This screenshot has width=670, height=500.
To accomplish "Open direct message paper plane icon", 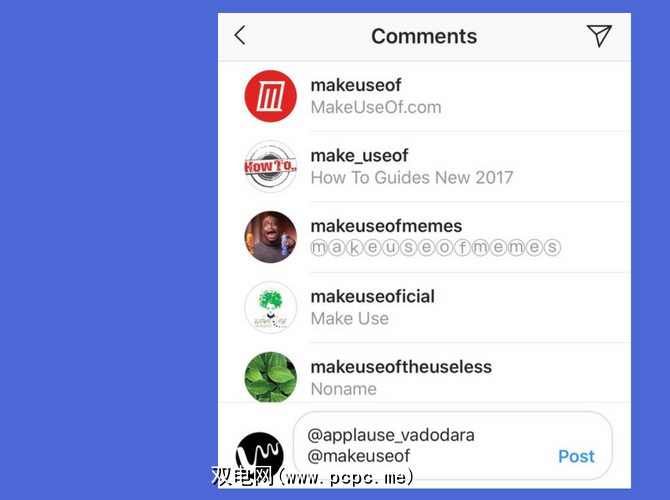I will (599, 35).
